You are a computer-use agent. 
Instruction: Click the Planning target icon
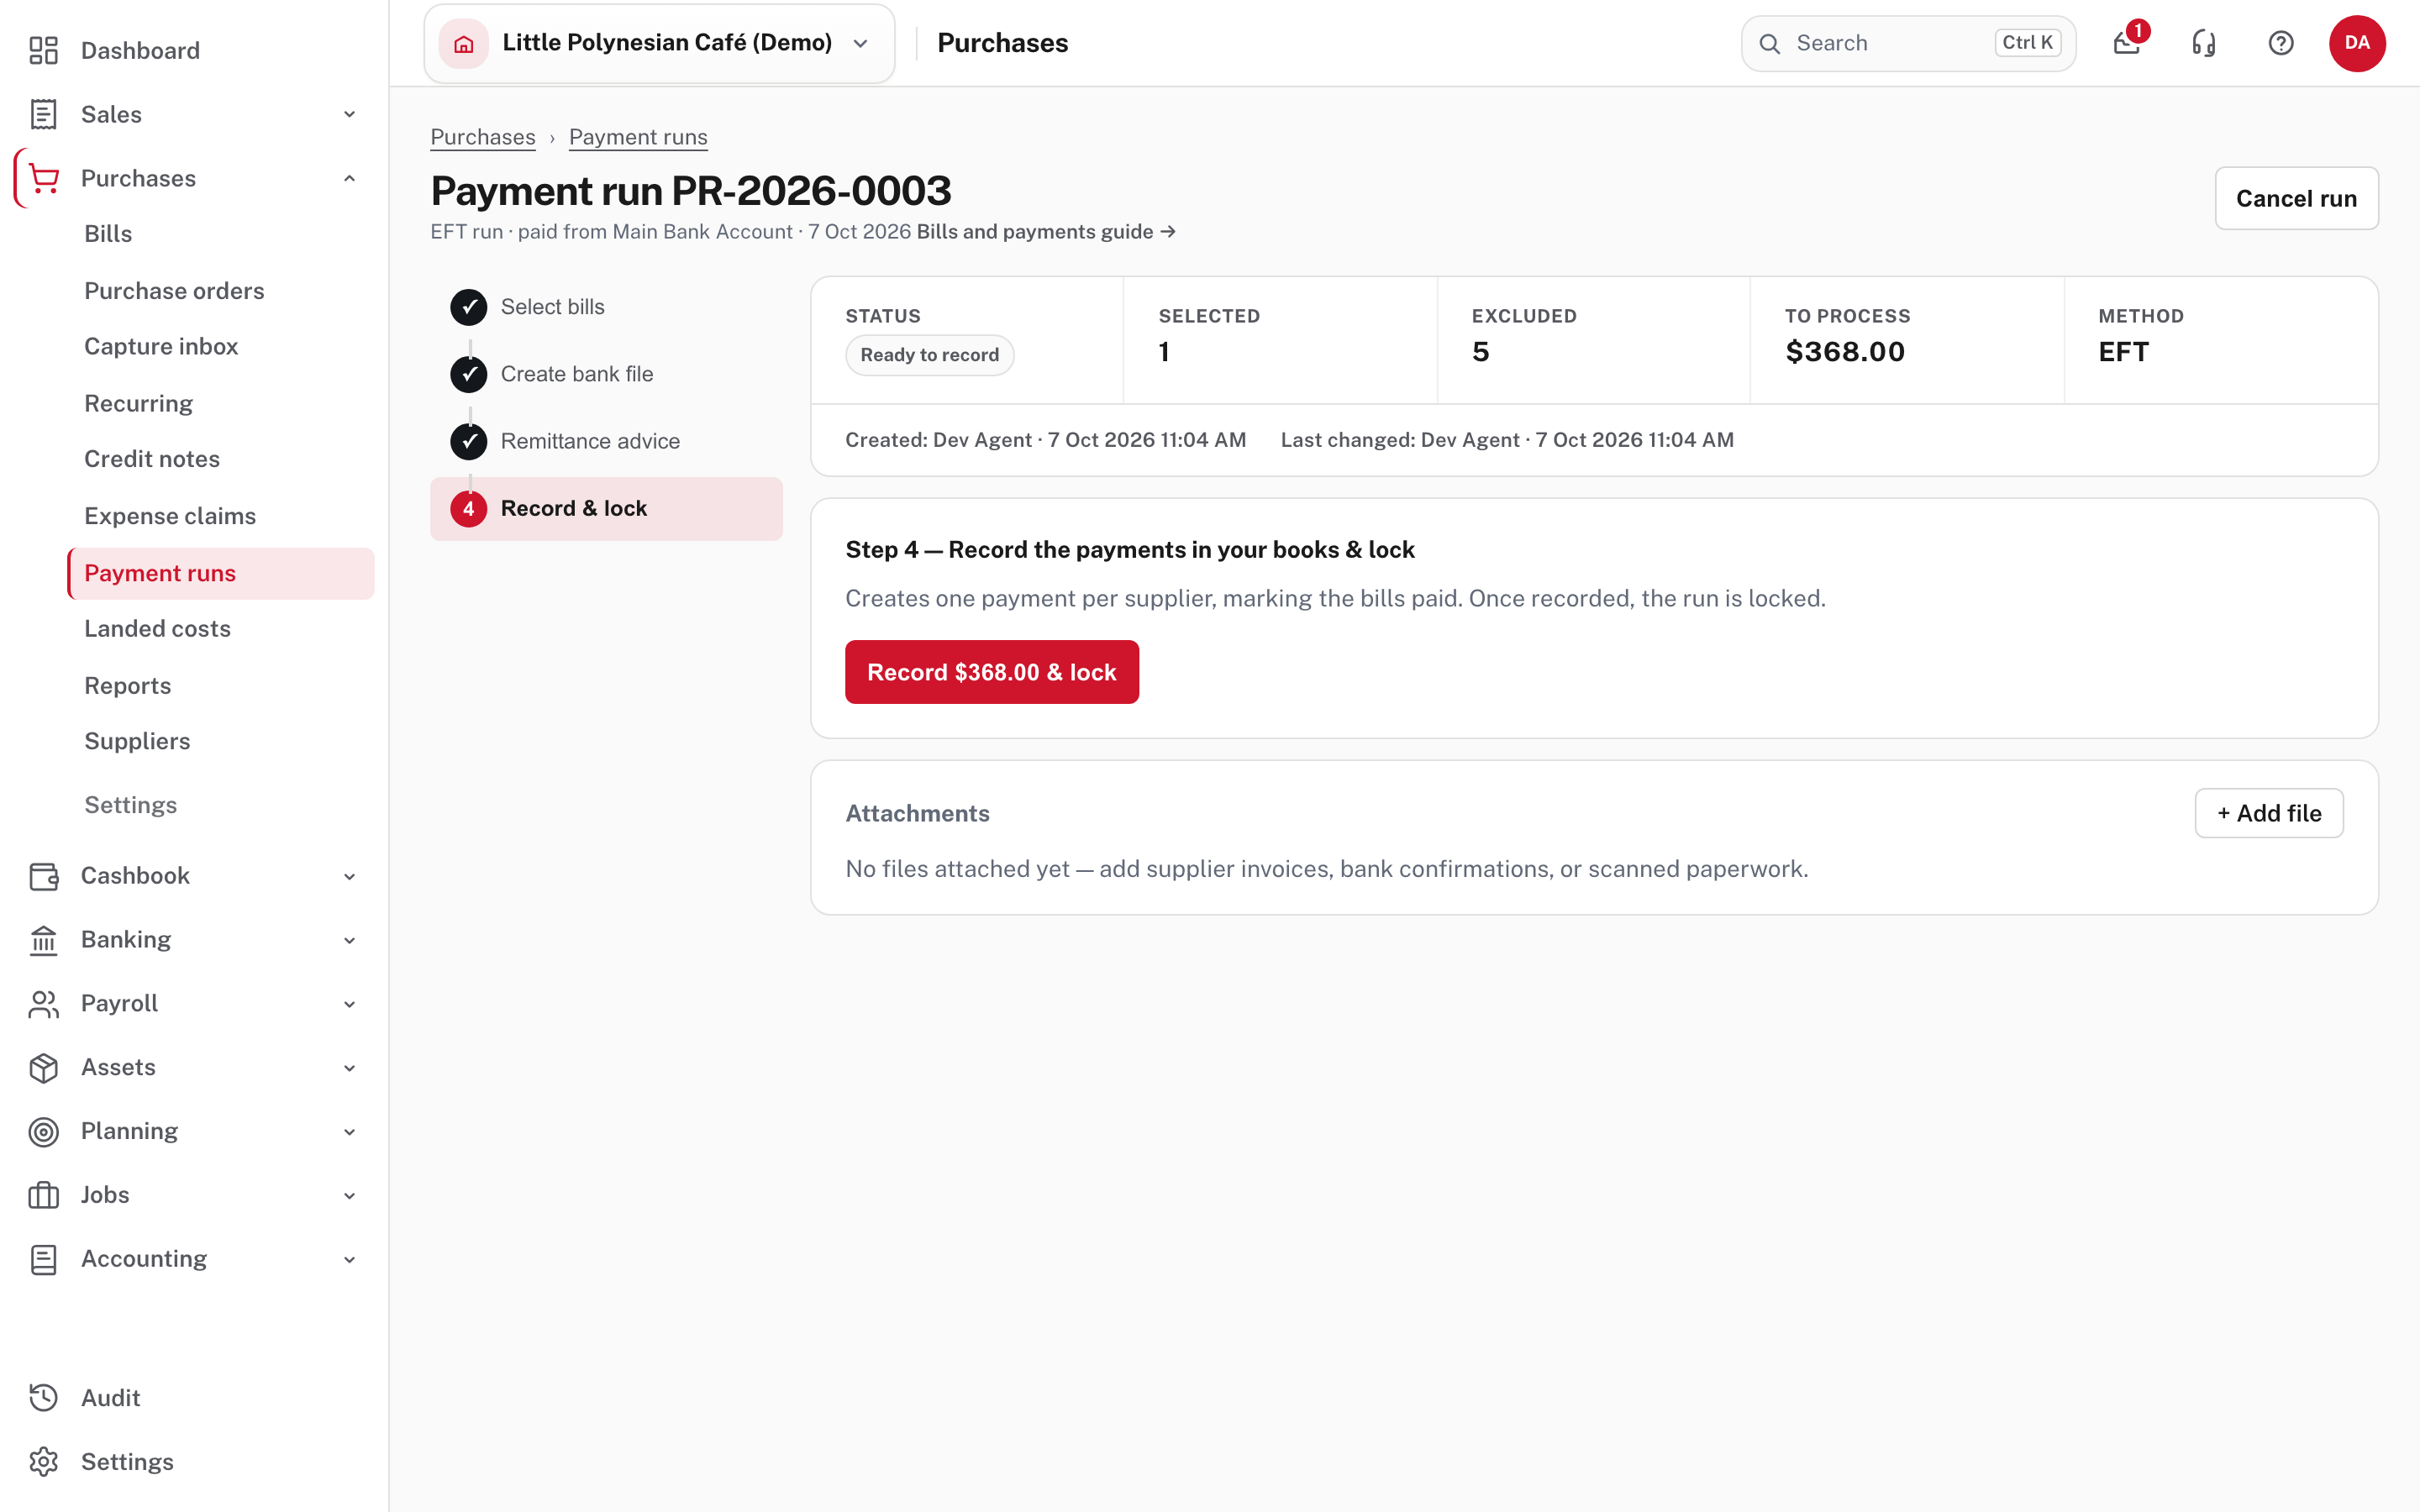pos(43,1131)
